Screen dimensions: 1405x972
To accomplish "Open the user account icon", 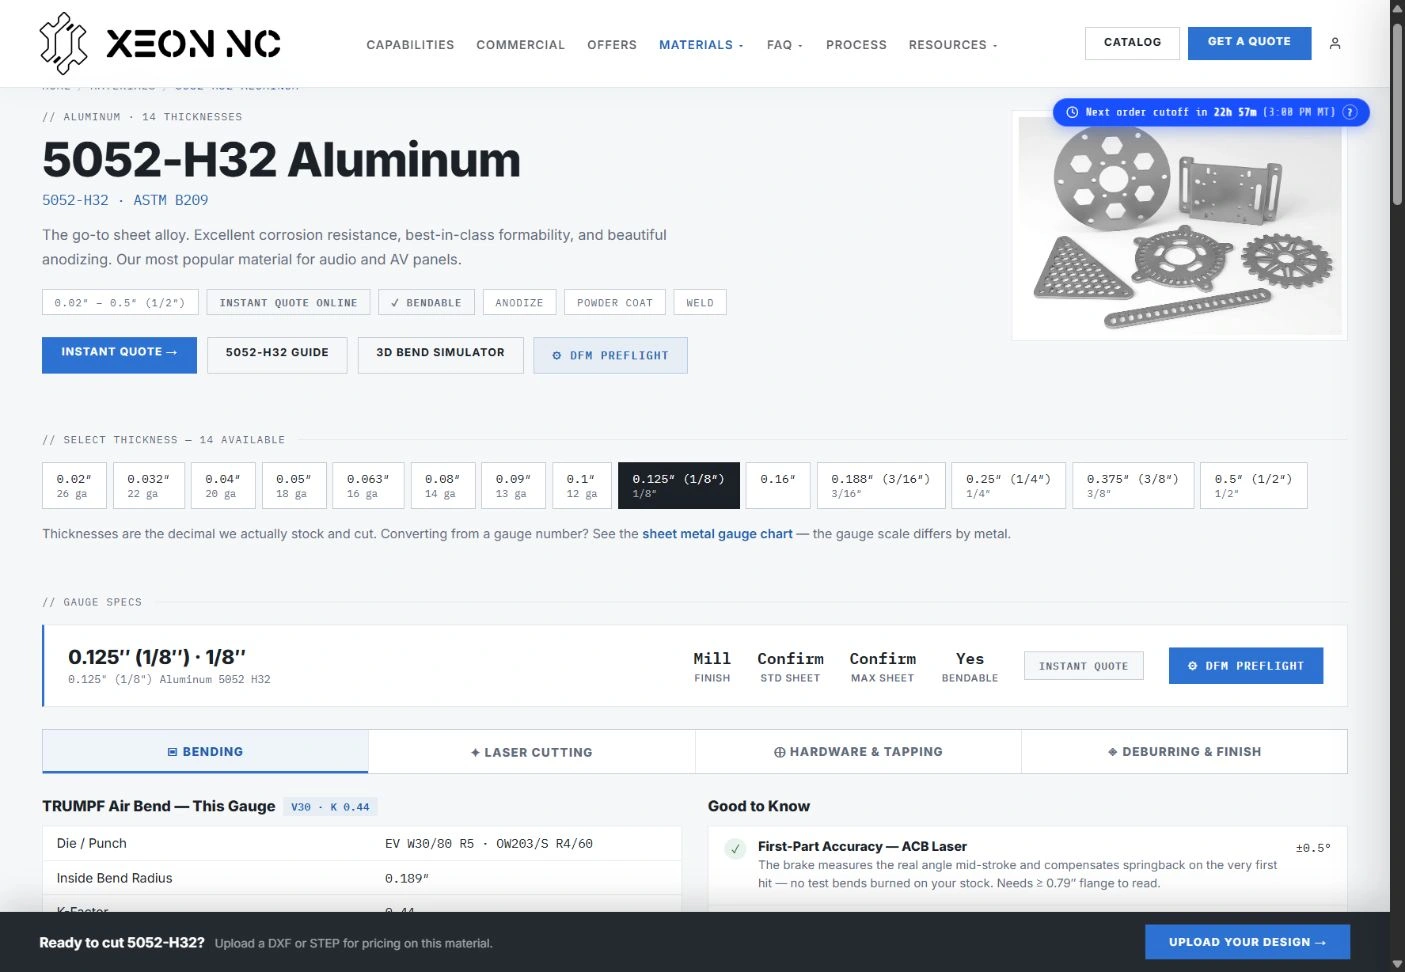I will pos(1335,43).
